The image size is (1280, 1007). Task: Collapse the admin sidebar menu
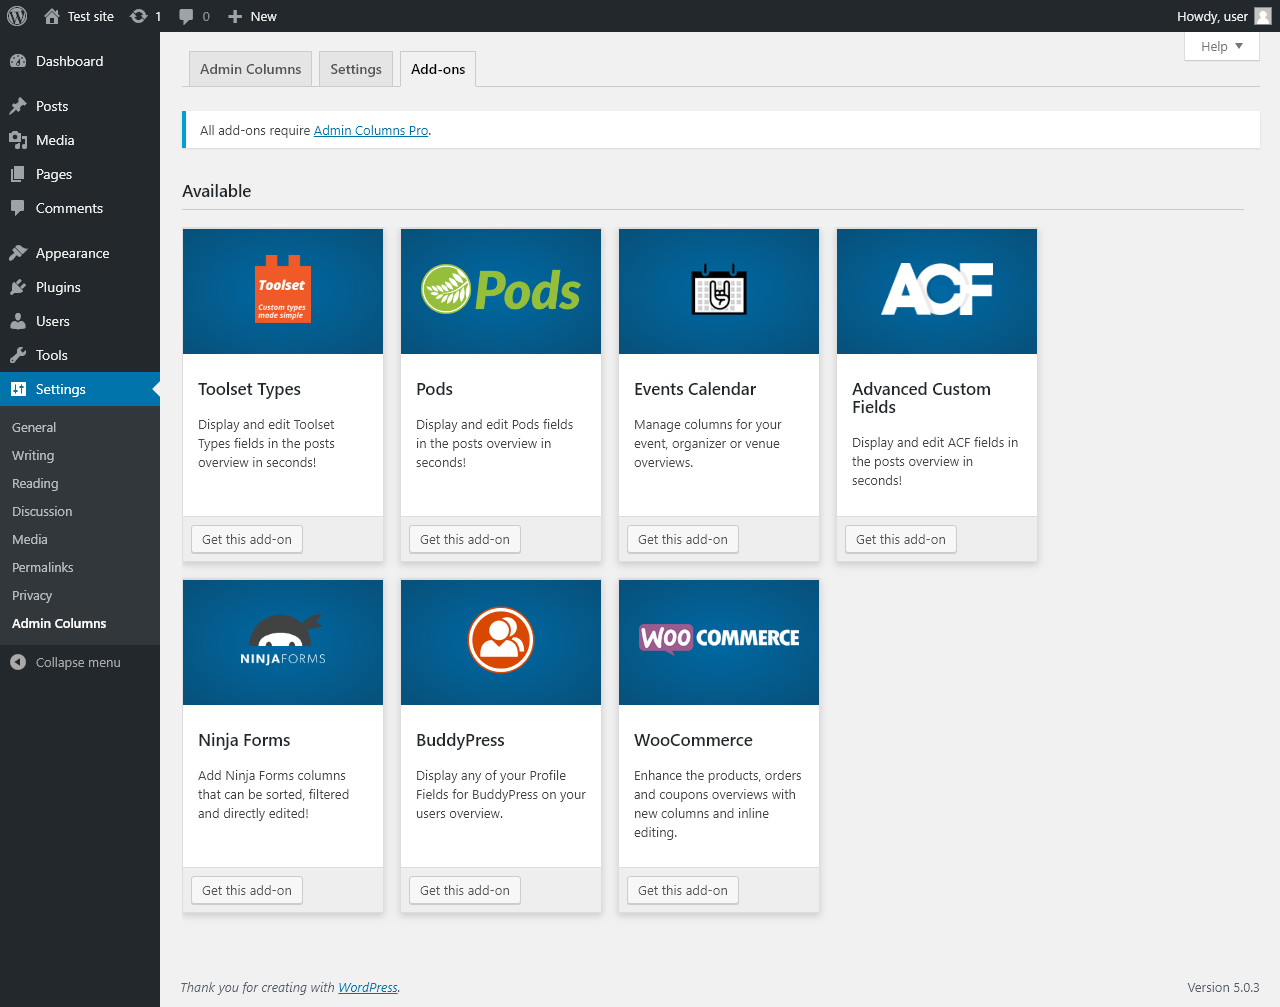click(77, 662)
